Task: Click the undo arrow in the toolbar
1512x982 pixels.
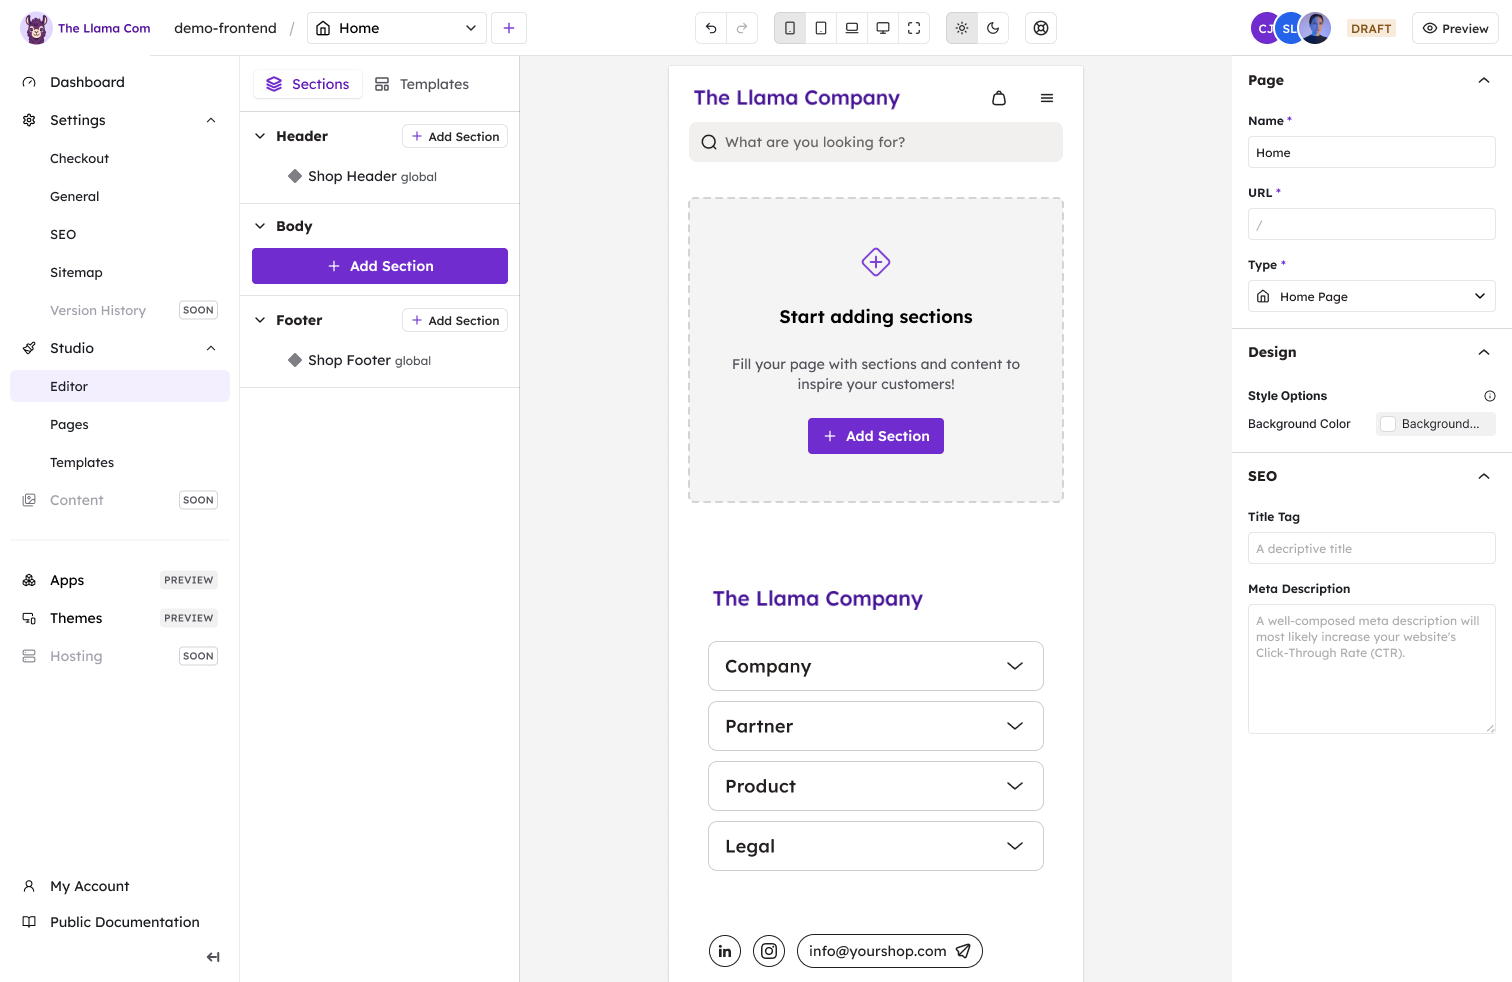Action: [x=711, y=28]
